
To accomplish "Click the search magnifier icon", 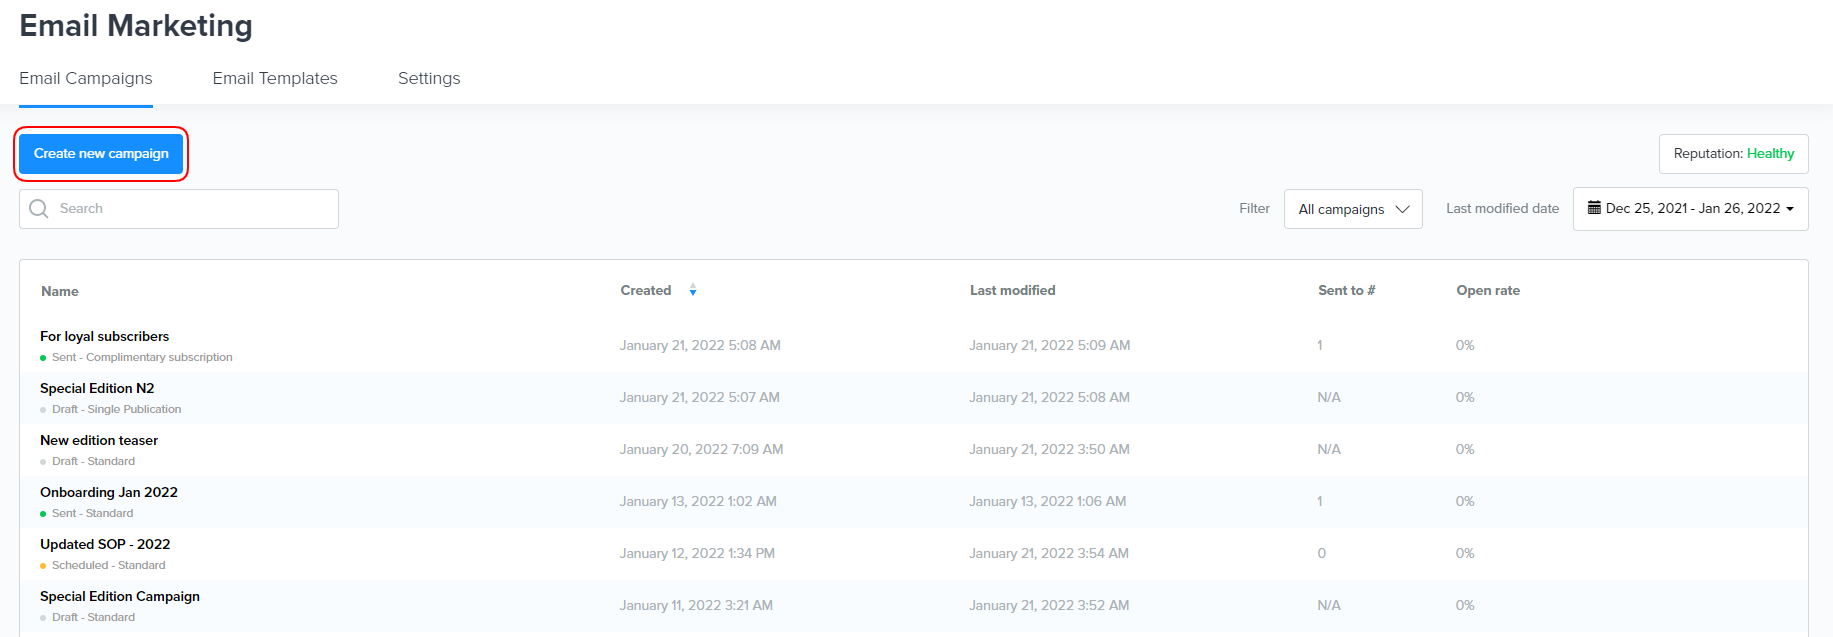I will pos(39,209).
